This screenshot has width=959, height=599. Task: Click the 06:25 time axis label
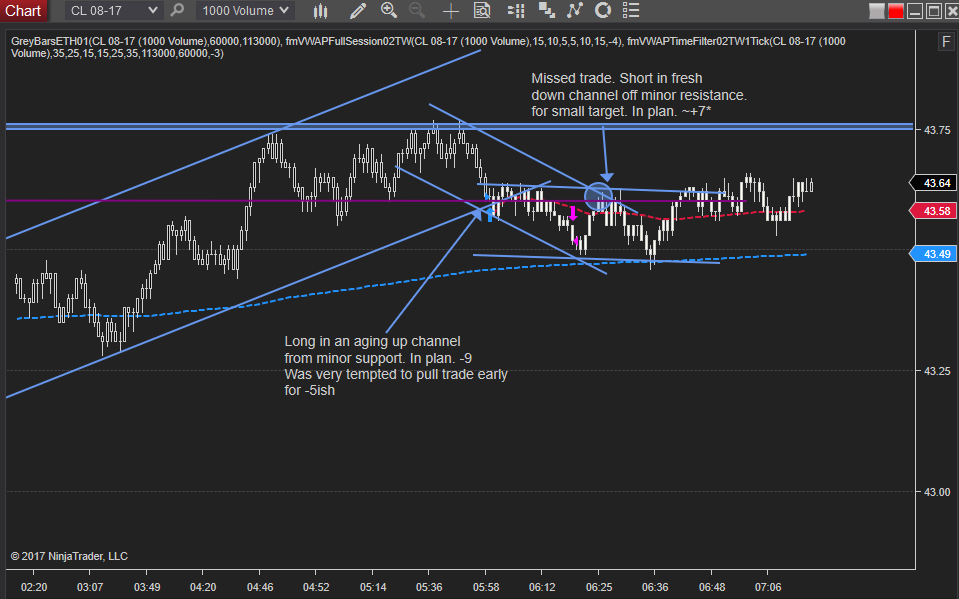[599, 587]
